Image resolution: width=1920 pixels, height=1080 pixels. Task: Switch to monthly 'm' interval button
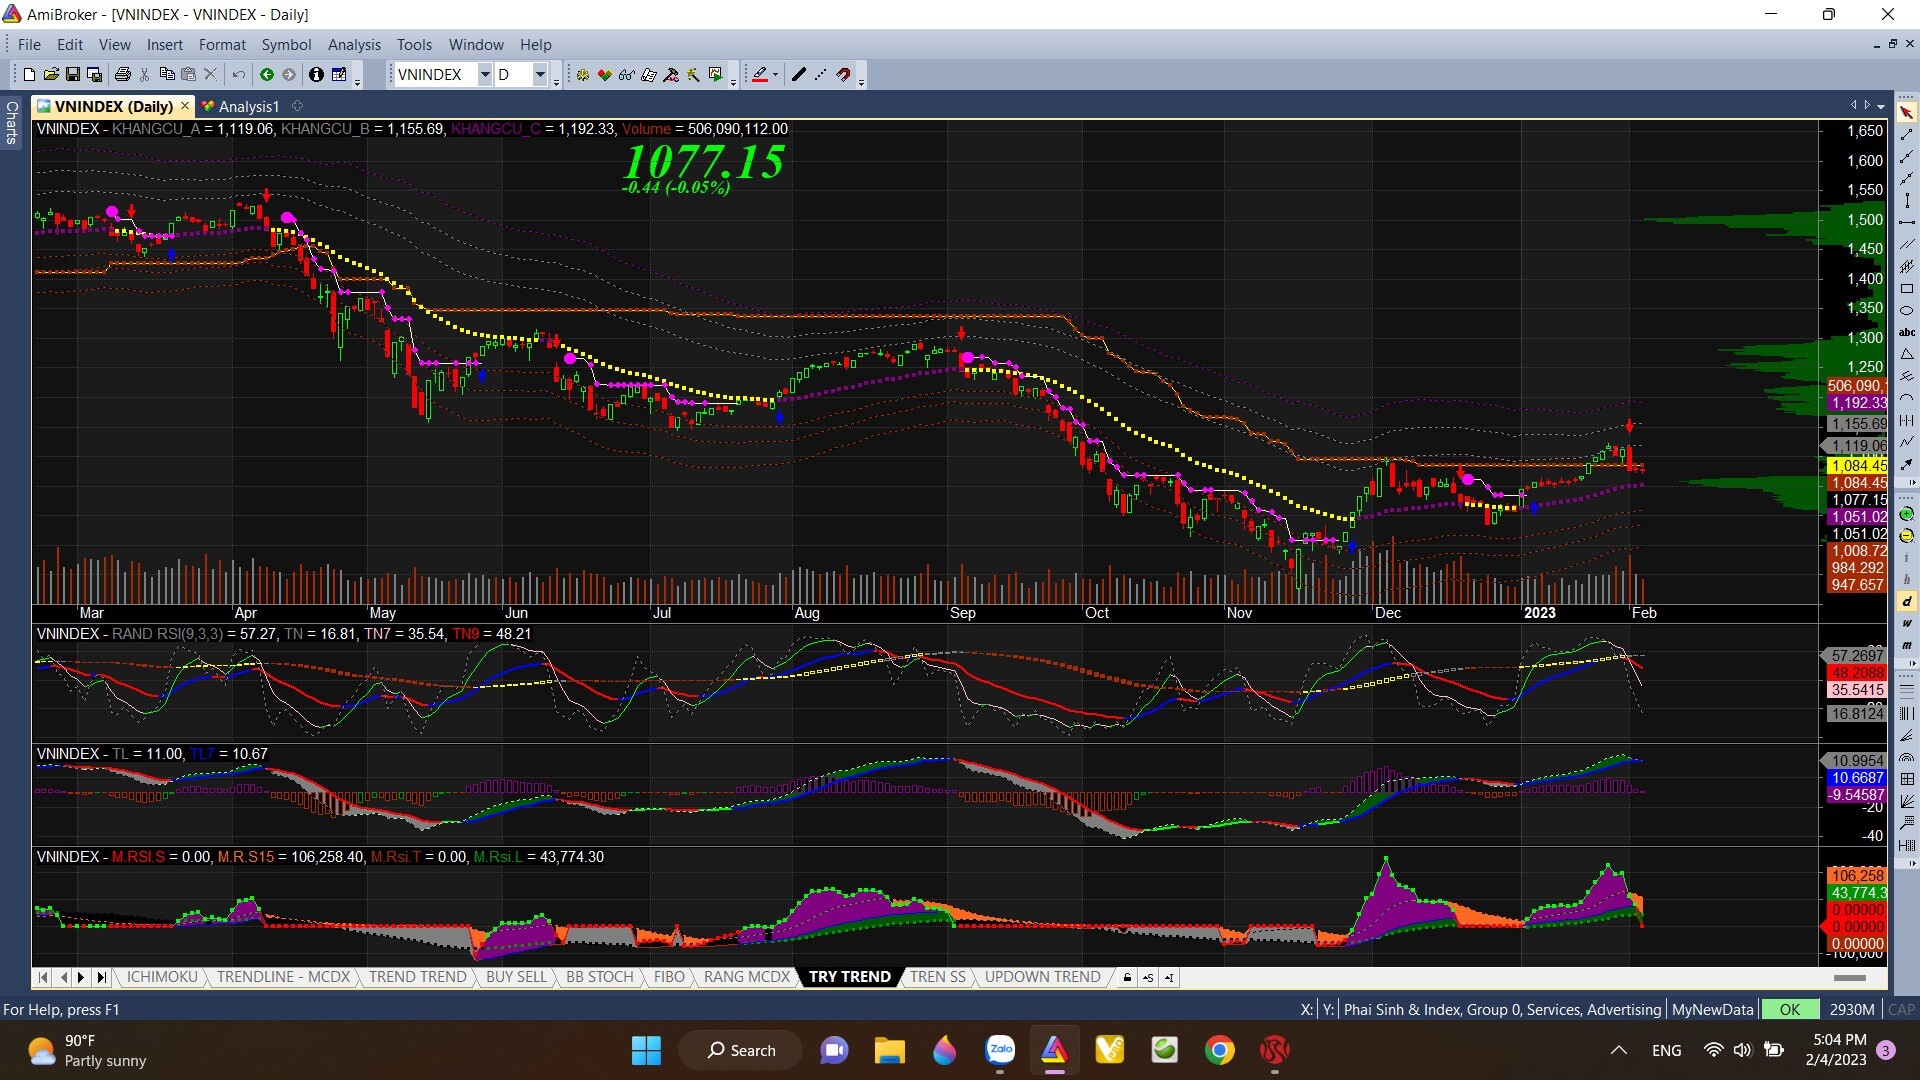click(1906, 645)
